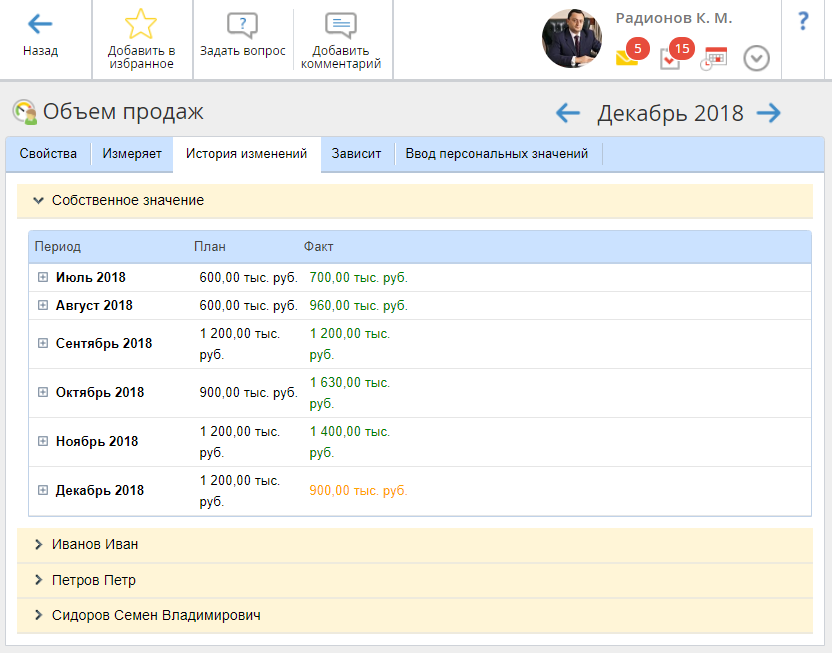The height and width of the screenshot is (653, 832).
Task: Open the Ask a question icon
Action: coord(242,25)
